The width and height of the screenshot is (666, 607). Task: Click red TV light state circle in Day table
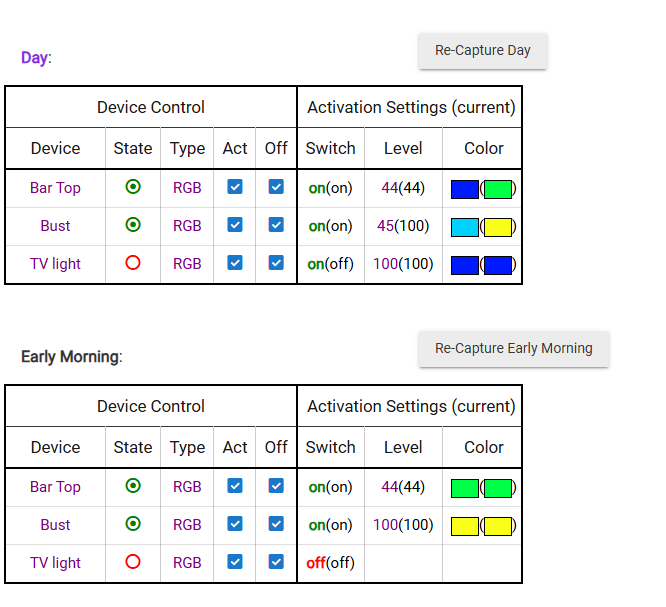[x=133, y=263]
